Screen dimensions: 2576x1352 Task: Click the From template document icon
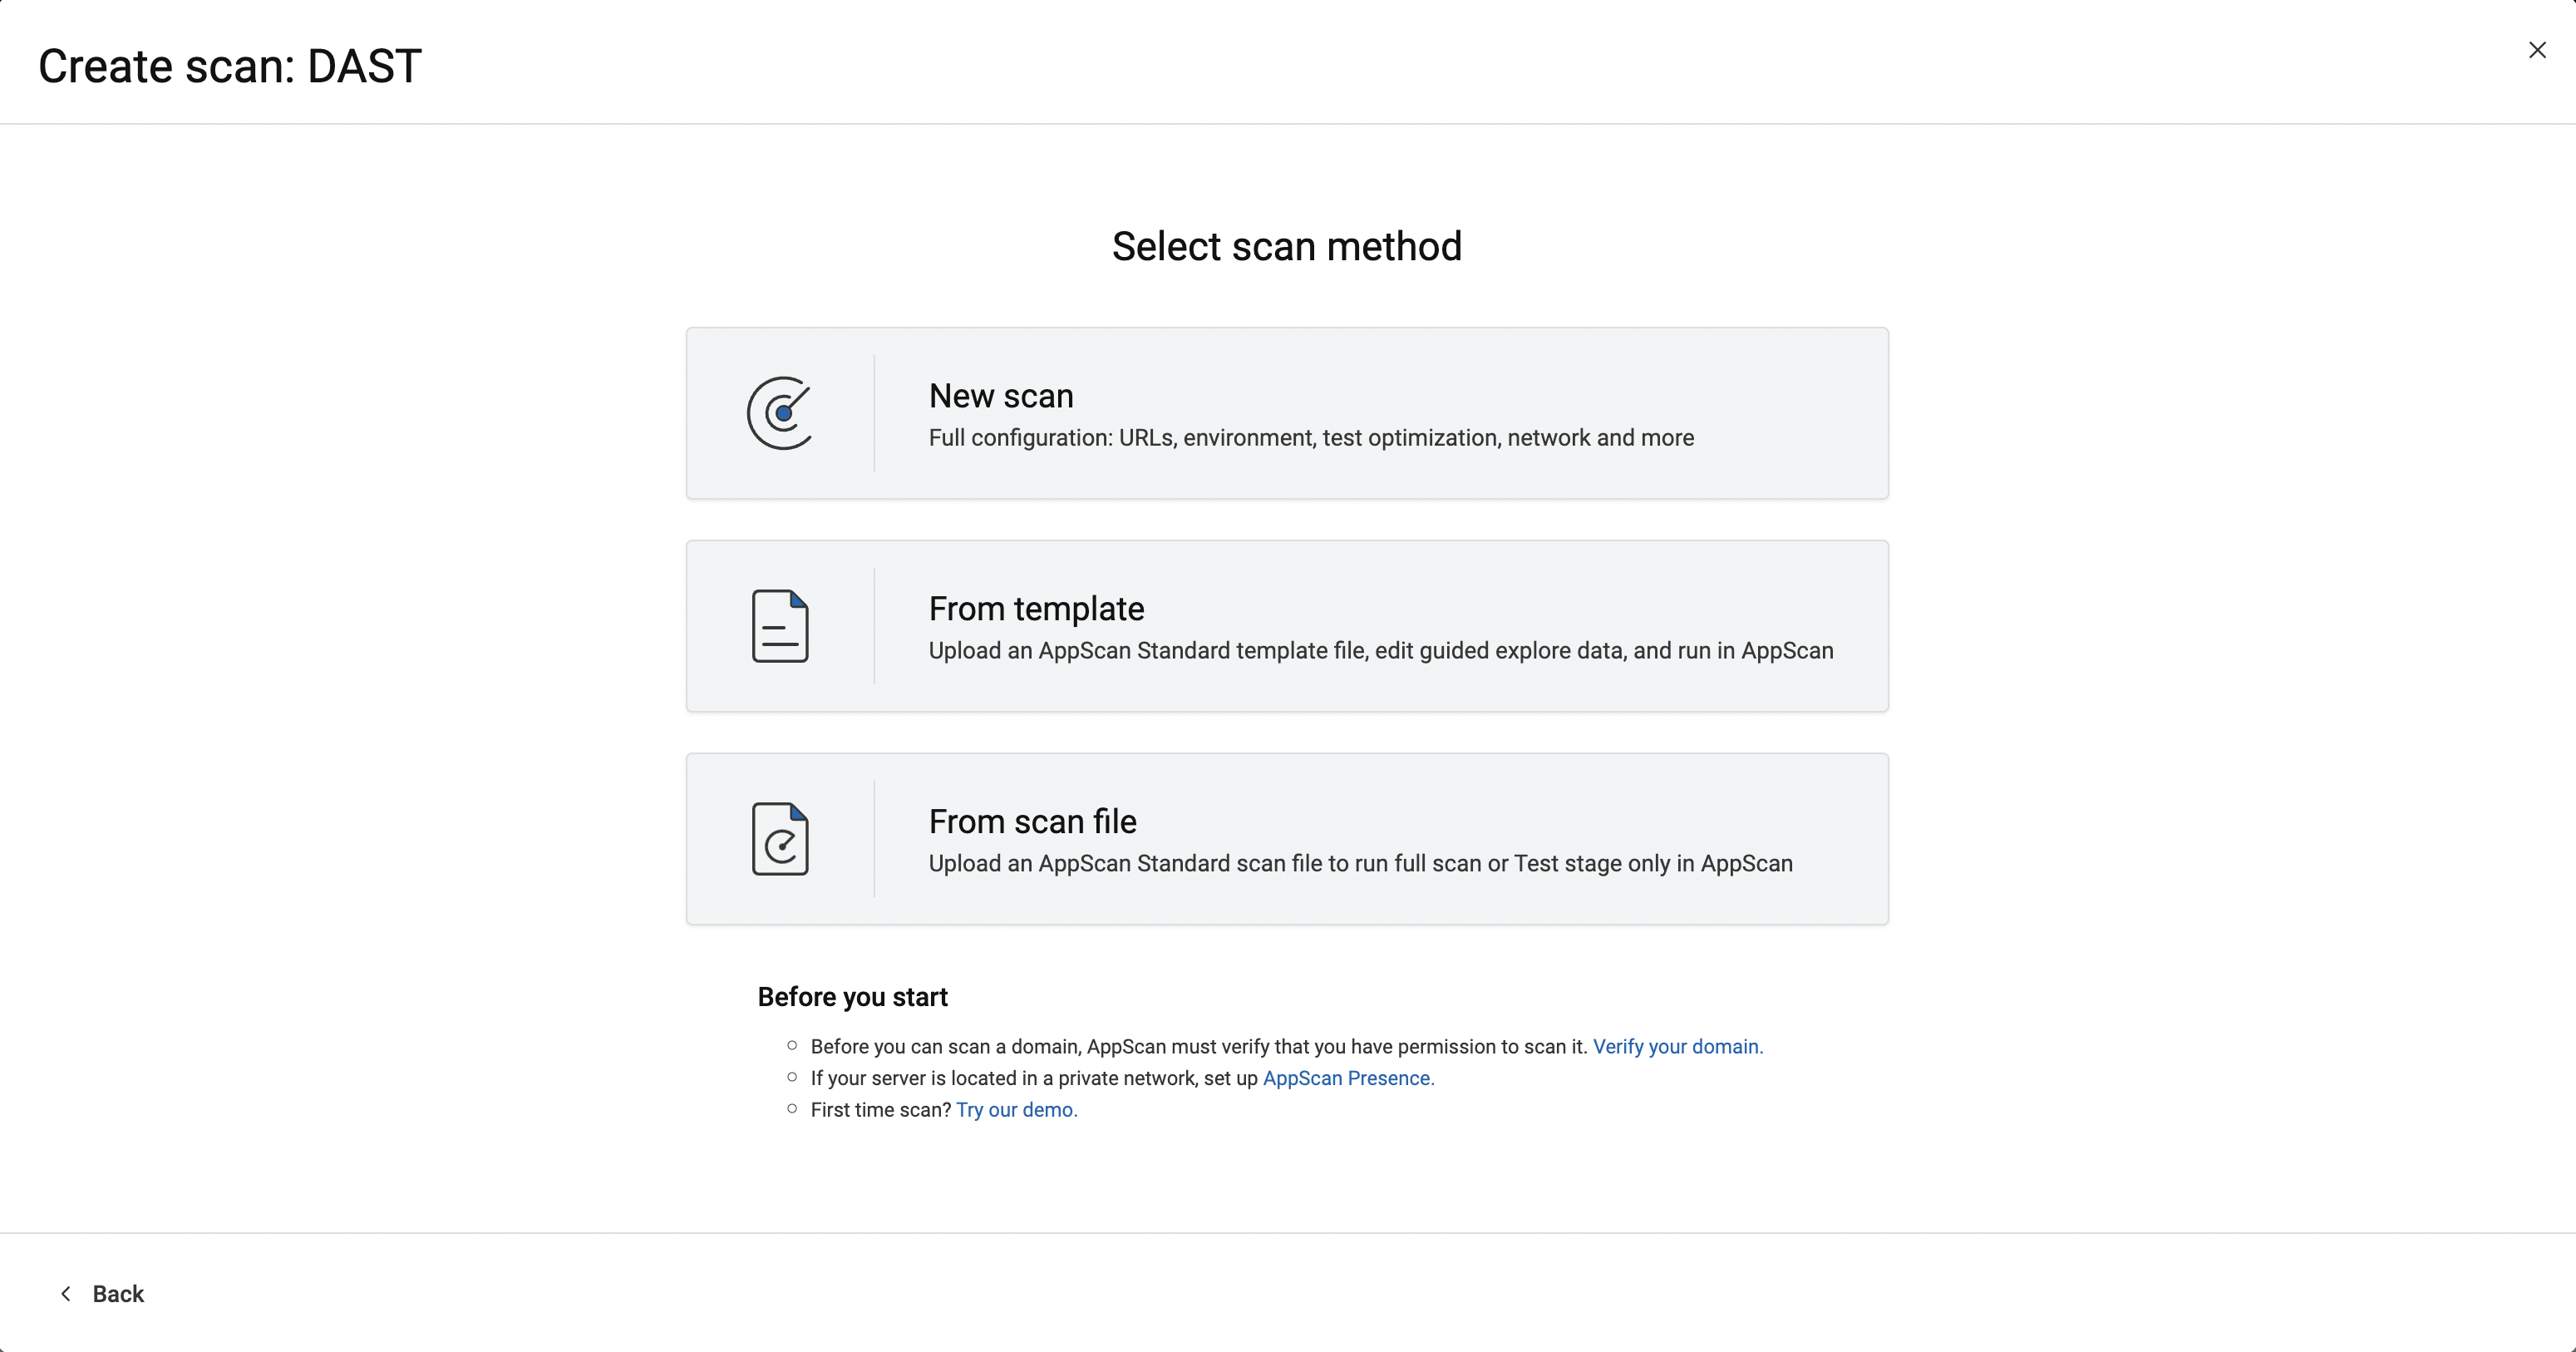coord(780,626)
